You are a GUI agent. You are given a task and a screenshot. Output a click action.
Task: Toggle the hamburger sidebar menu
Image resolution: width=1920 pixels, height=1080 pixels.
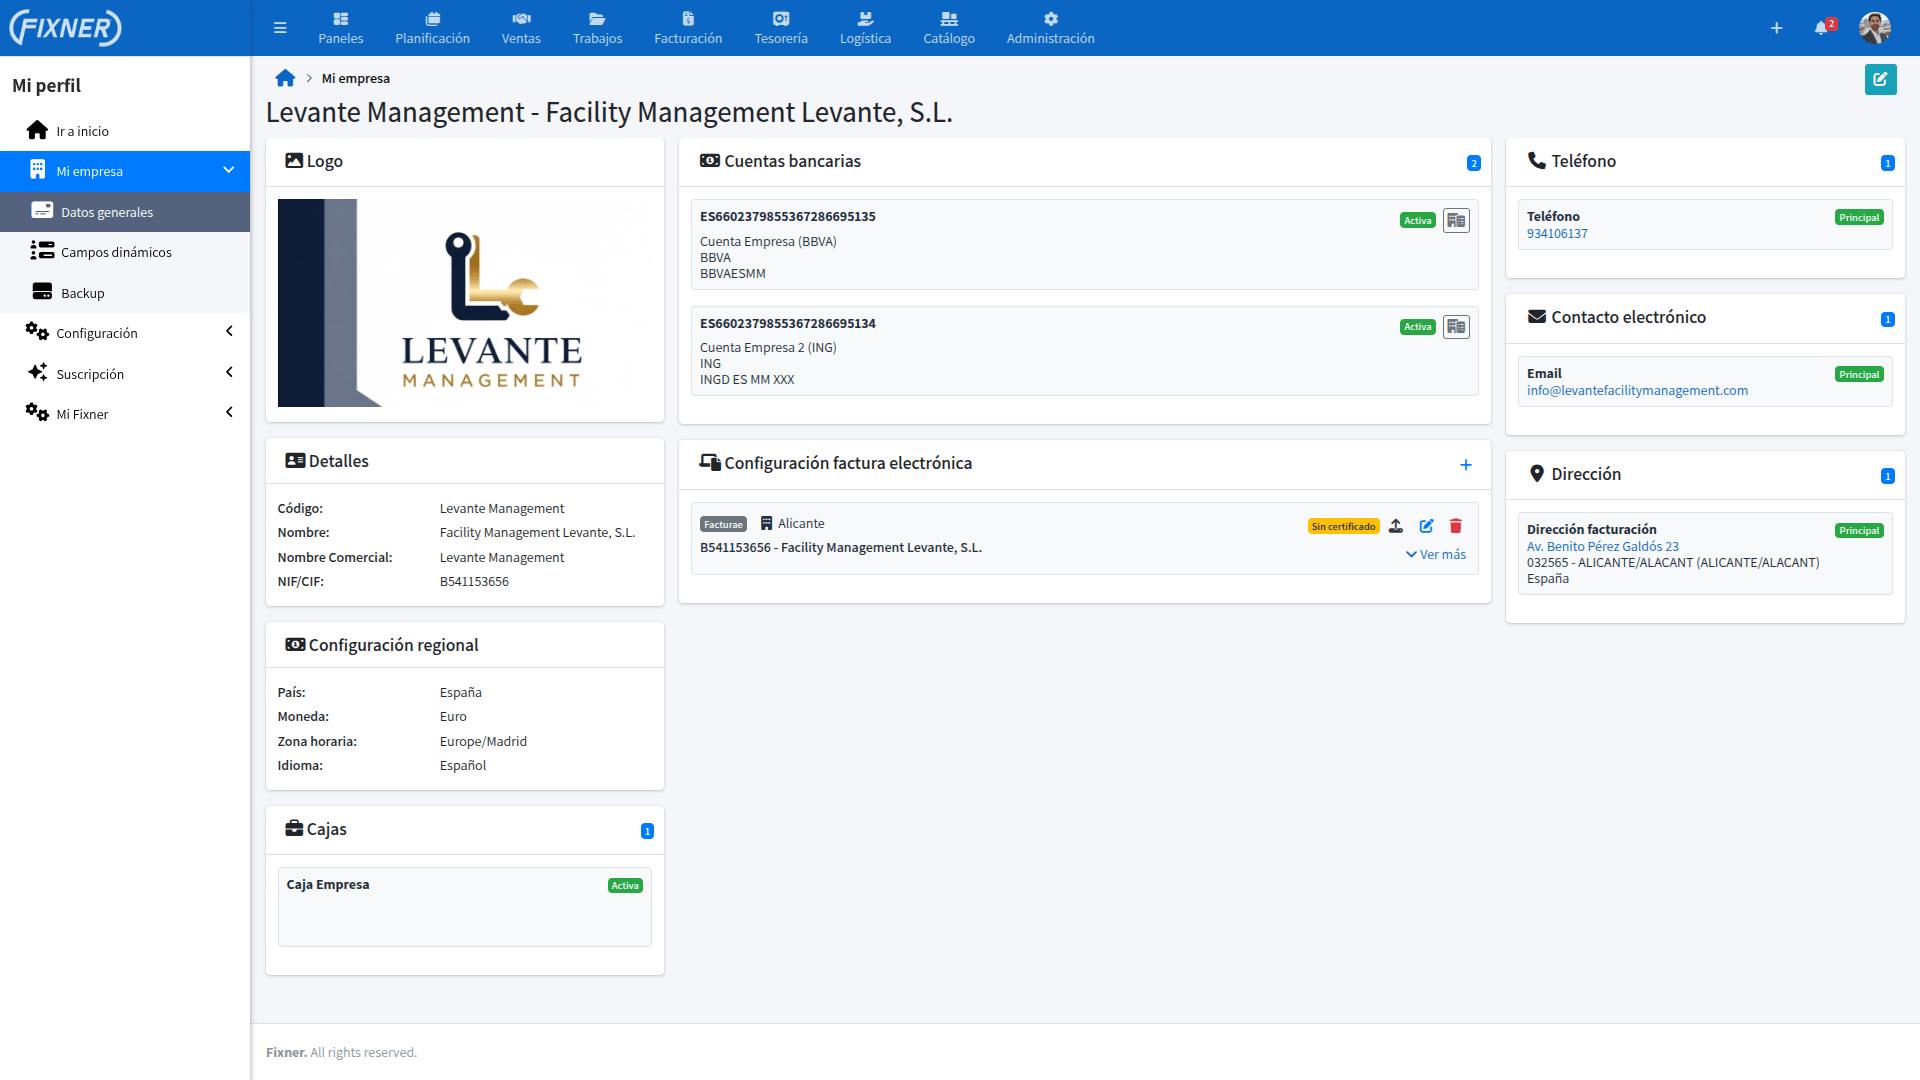[280, 28]
